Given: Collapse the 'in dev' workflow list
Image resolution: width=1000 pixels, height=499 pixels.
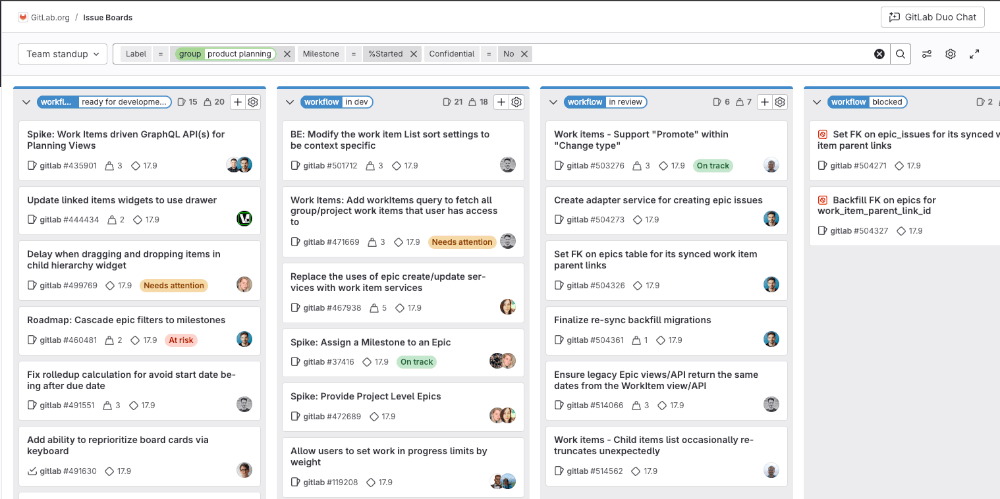Looking at the screenshot, I should pos(290,102).
